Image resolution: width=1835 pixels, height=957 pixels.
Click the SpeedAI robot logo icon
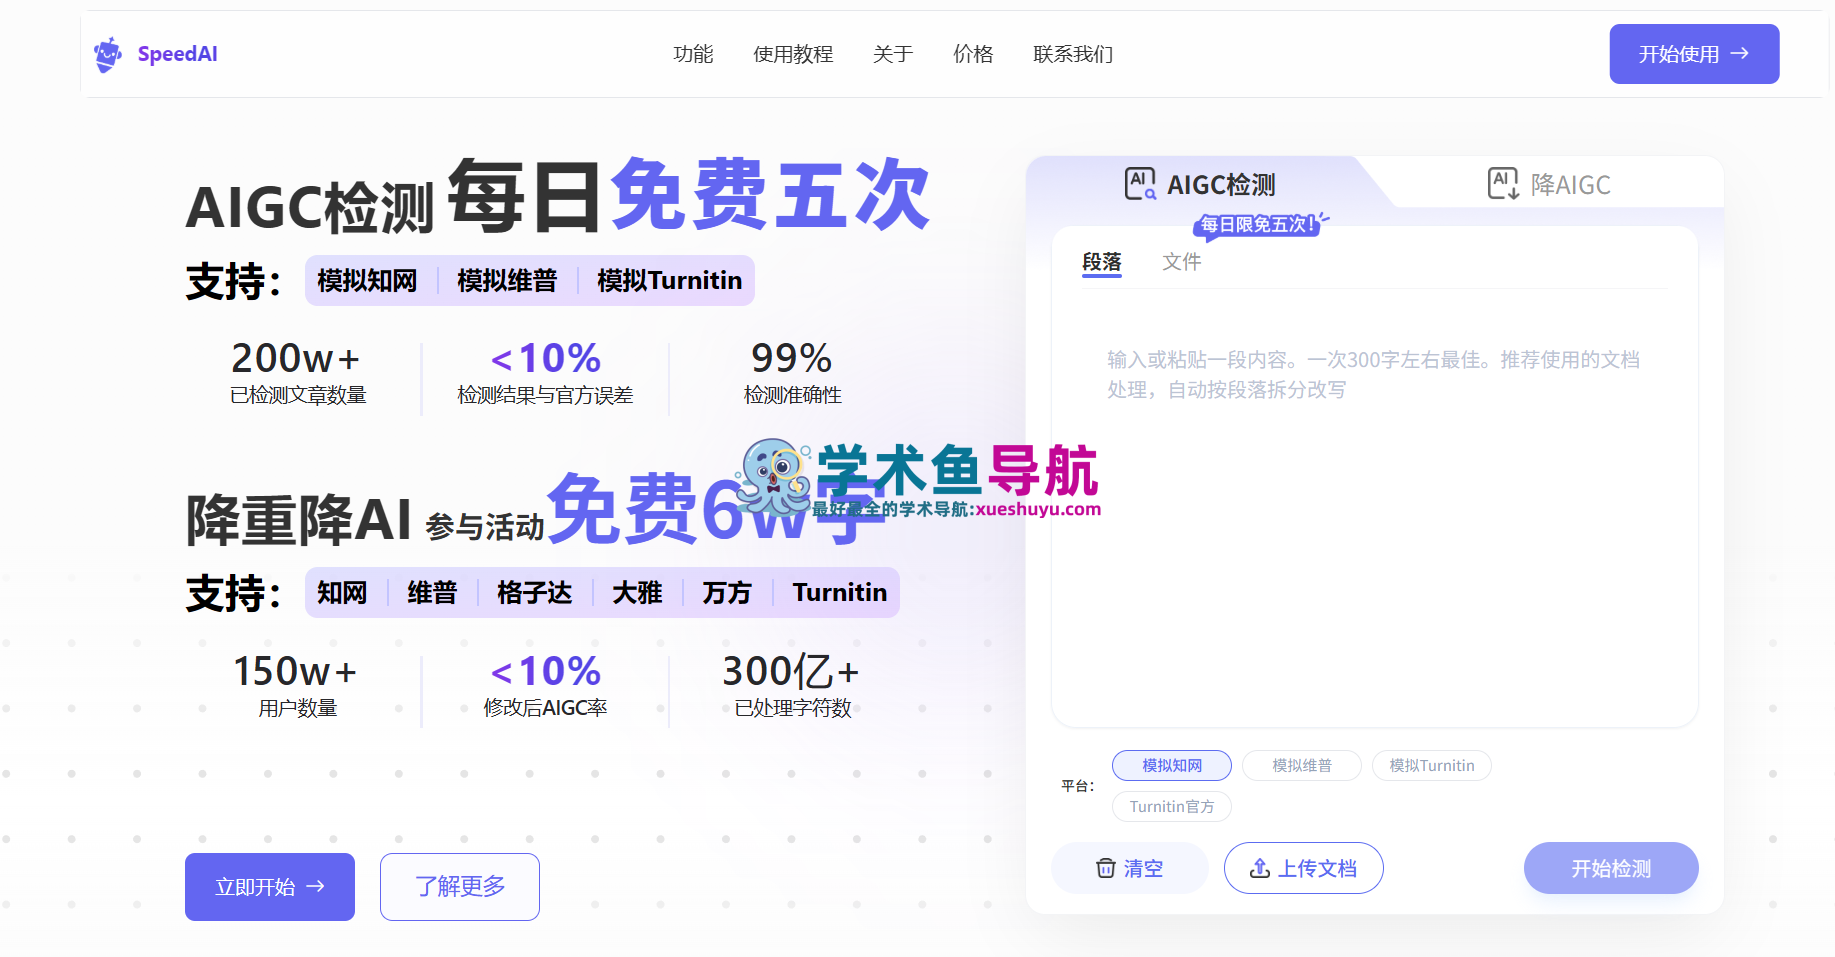click(x=108, y=53)
